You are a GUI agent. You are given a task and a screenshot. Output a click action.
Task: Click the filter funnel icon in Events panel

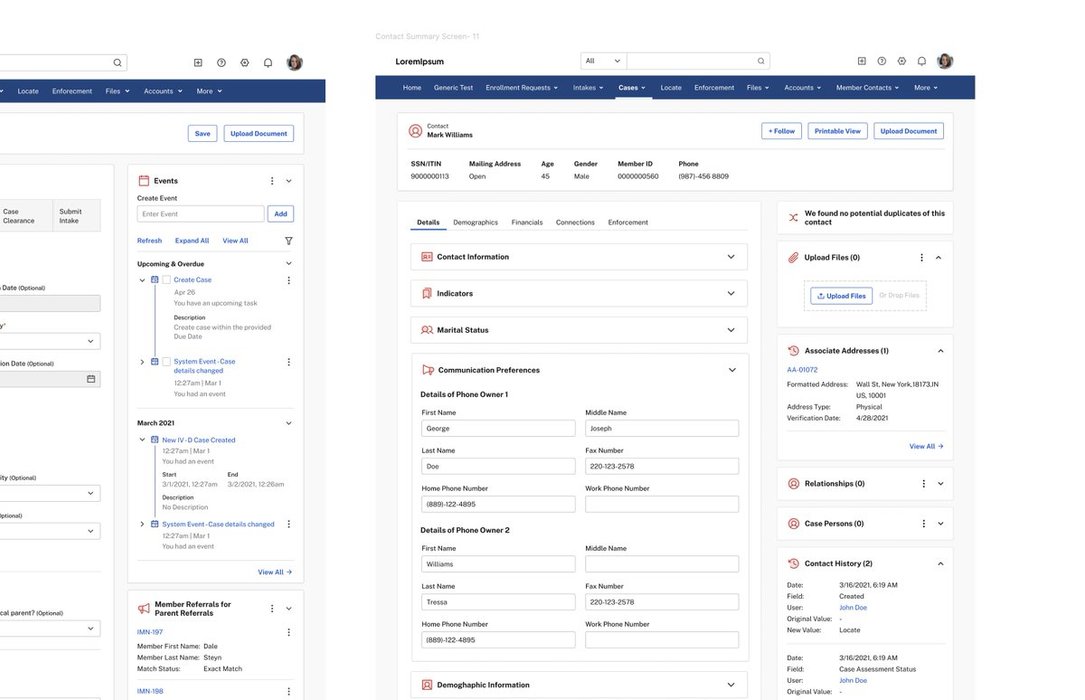288,241
